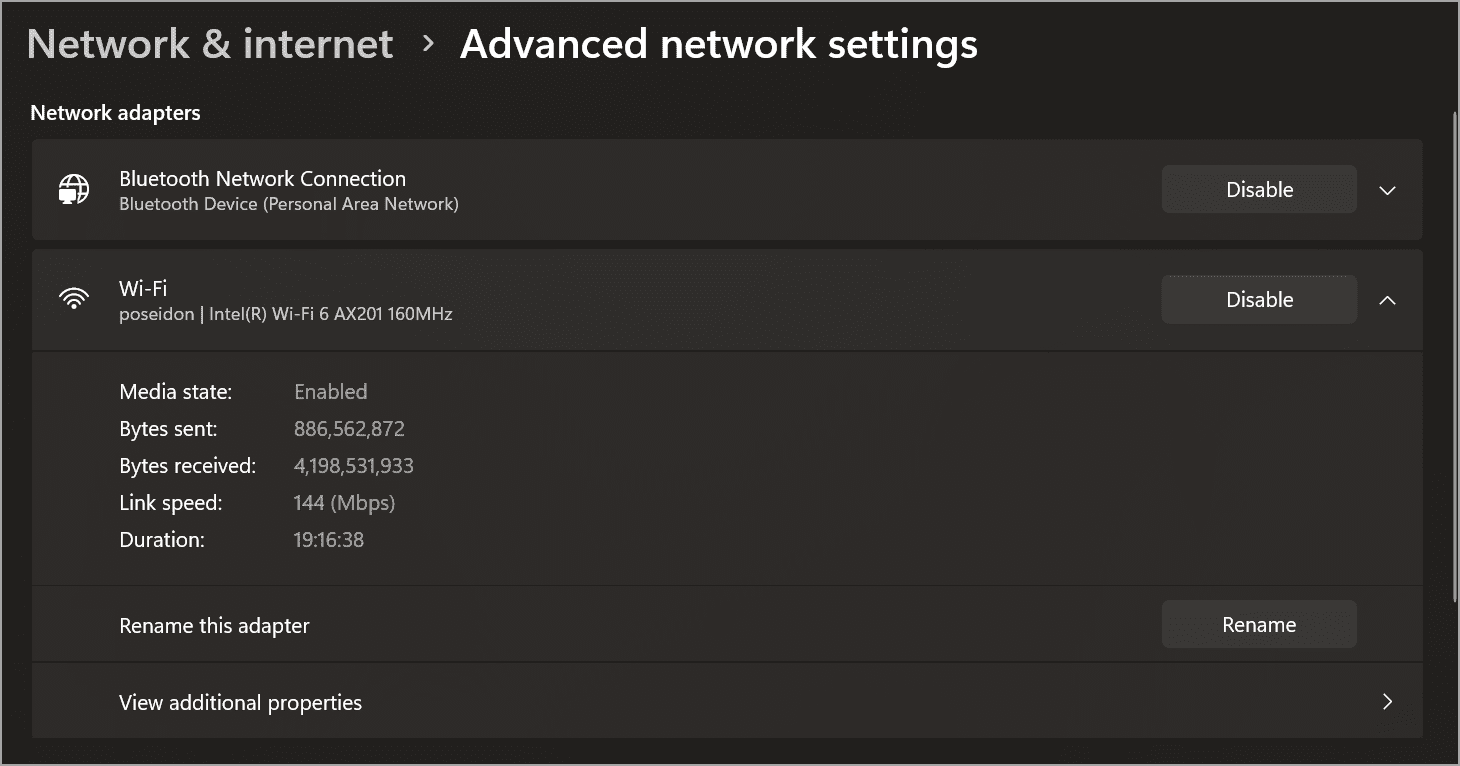Toggle the Wi-Fi adapter's enabled state off
The image size is (1460, 766).
(x=1258, y=299)
